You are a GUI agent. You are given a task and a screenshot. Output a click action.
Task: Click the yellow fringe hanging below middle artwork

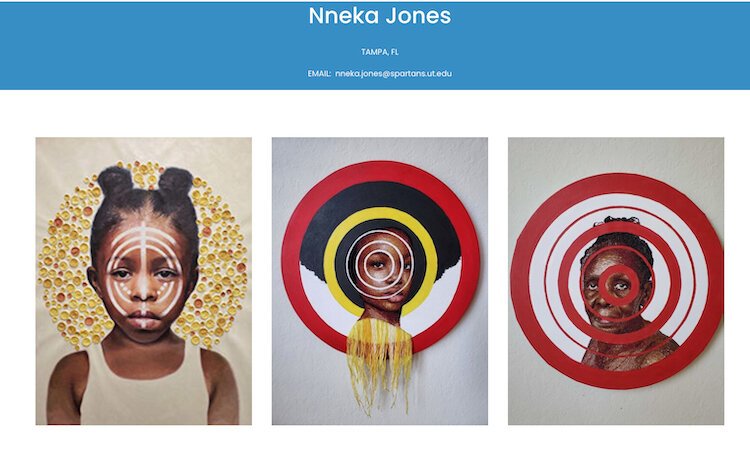pos(380,361)
